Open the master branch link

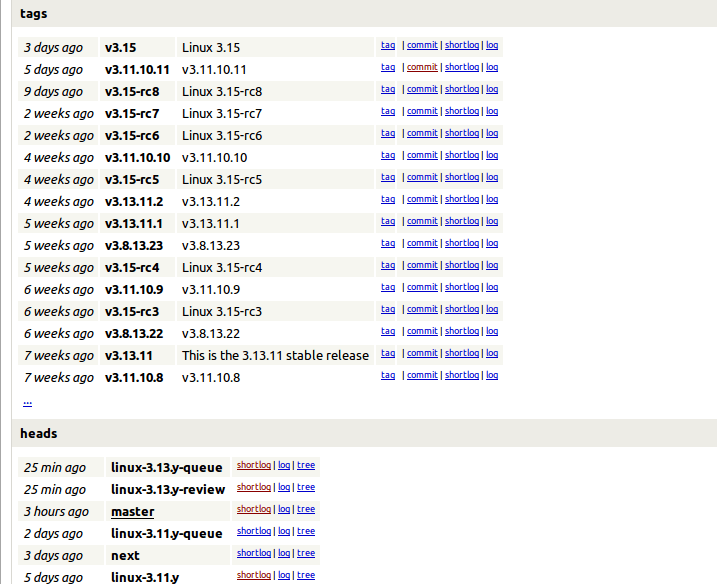point(133,512)
